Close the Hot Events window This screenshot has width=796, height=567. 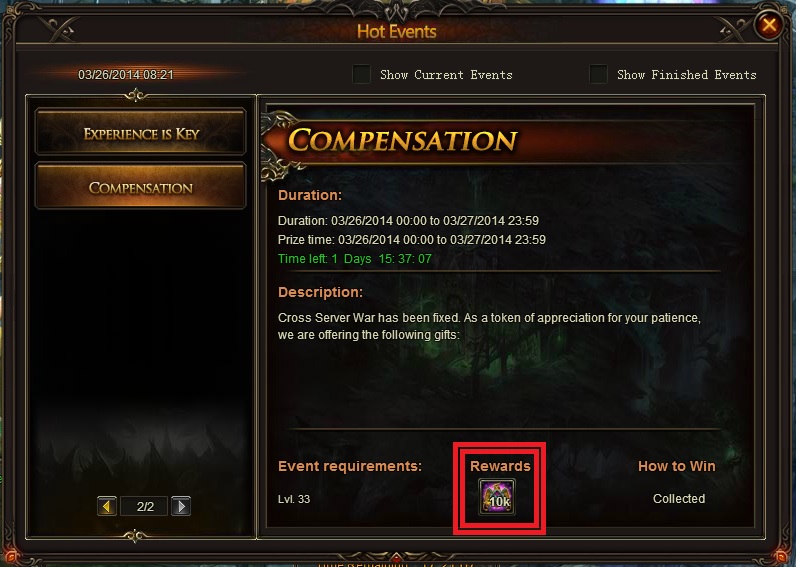[x=769, y=24]
